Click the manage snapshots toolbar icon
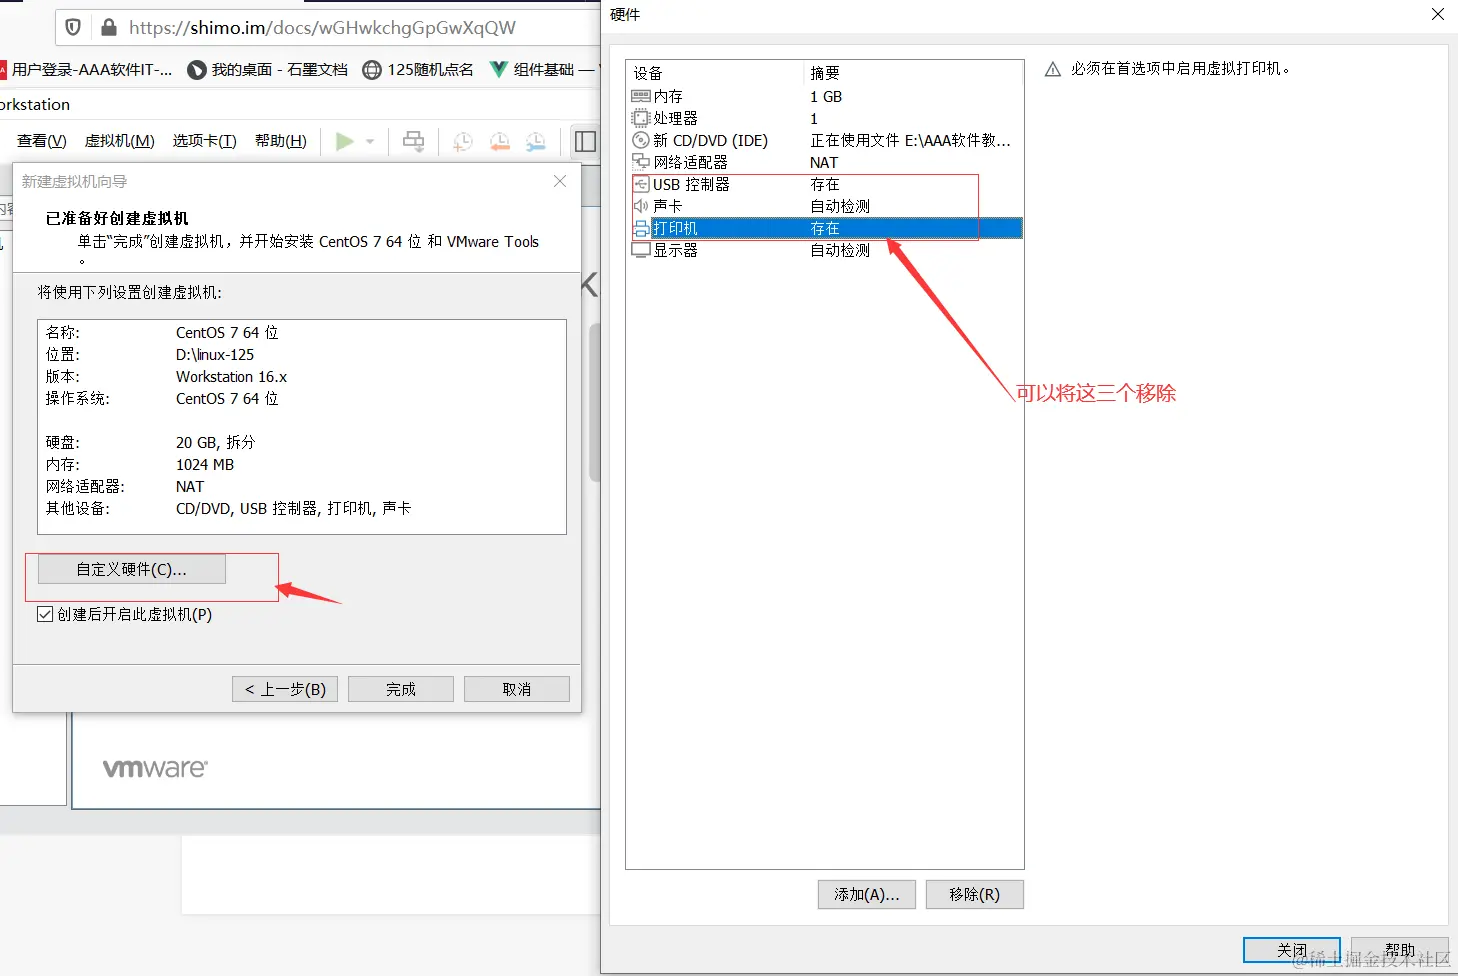Viewport: 1458px width, 976px height. (x=536, y=142)
